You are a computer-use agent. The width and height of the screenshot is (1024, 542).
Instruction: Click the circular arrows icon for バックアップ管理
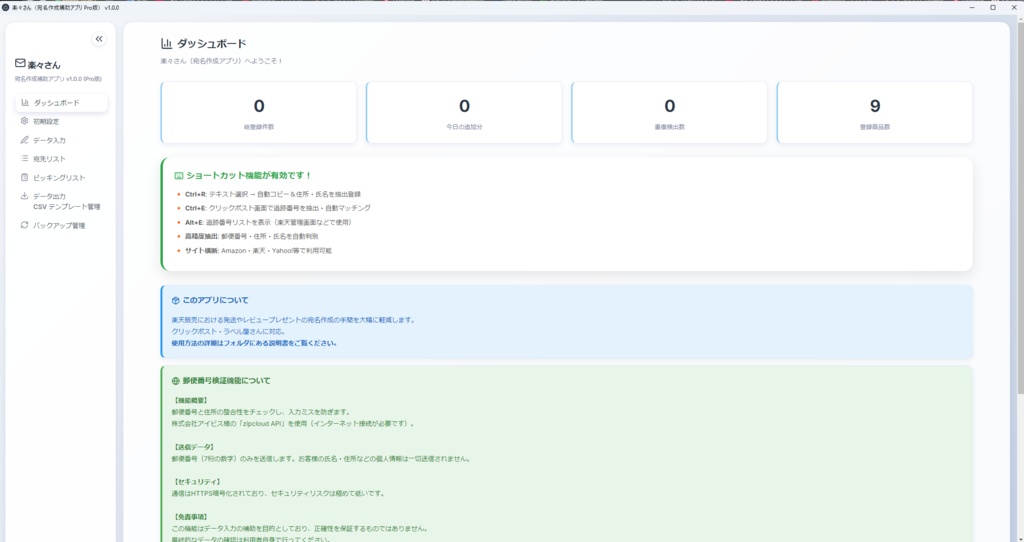[x=24, y=225]
